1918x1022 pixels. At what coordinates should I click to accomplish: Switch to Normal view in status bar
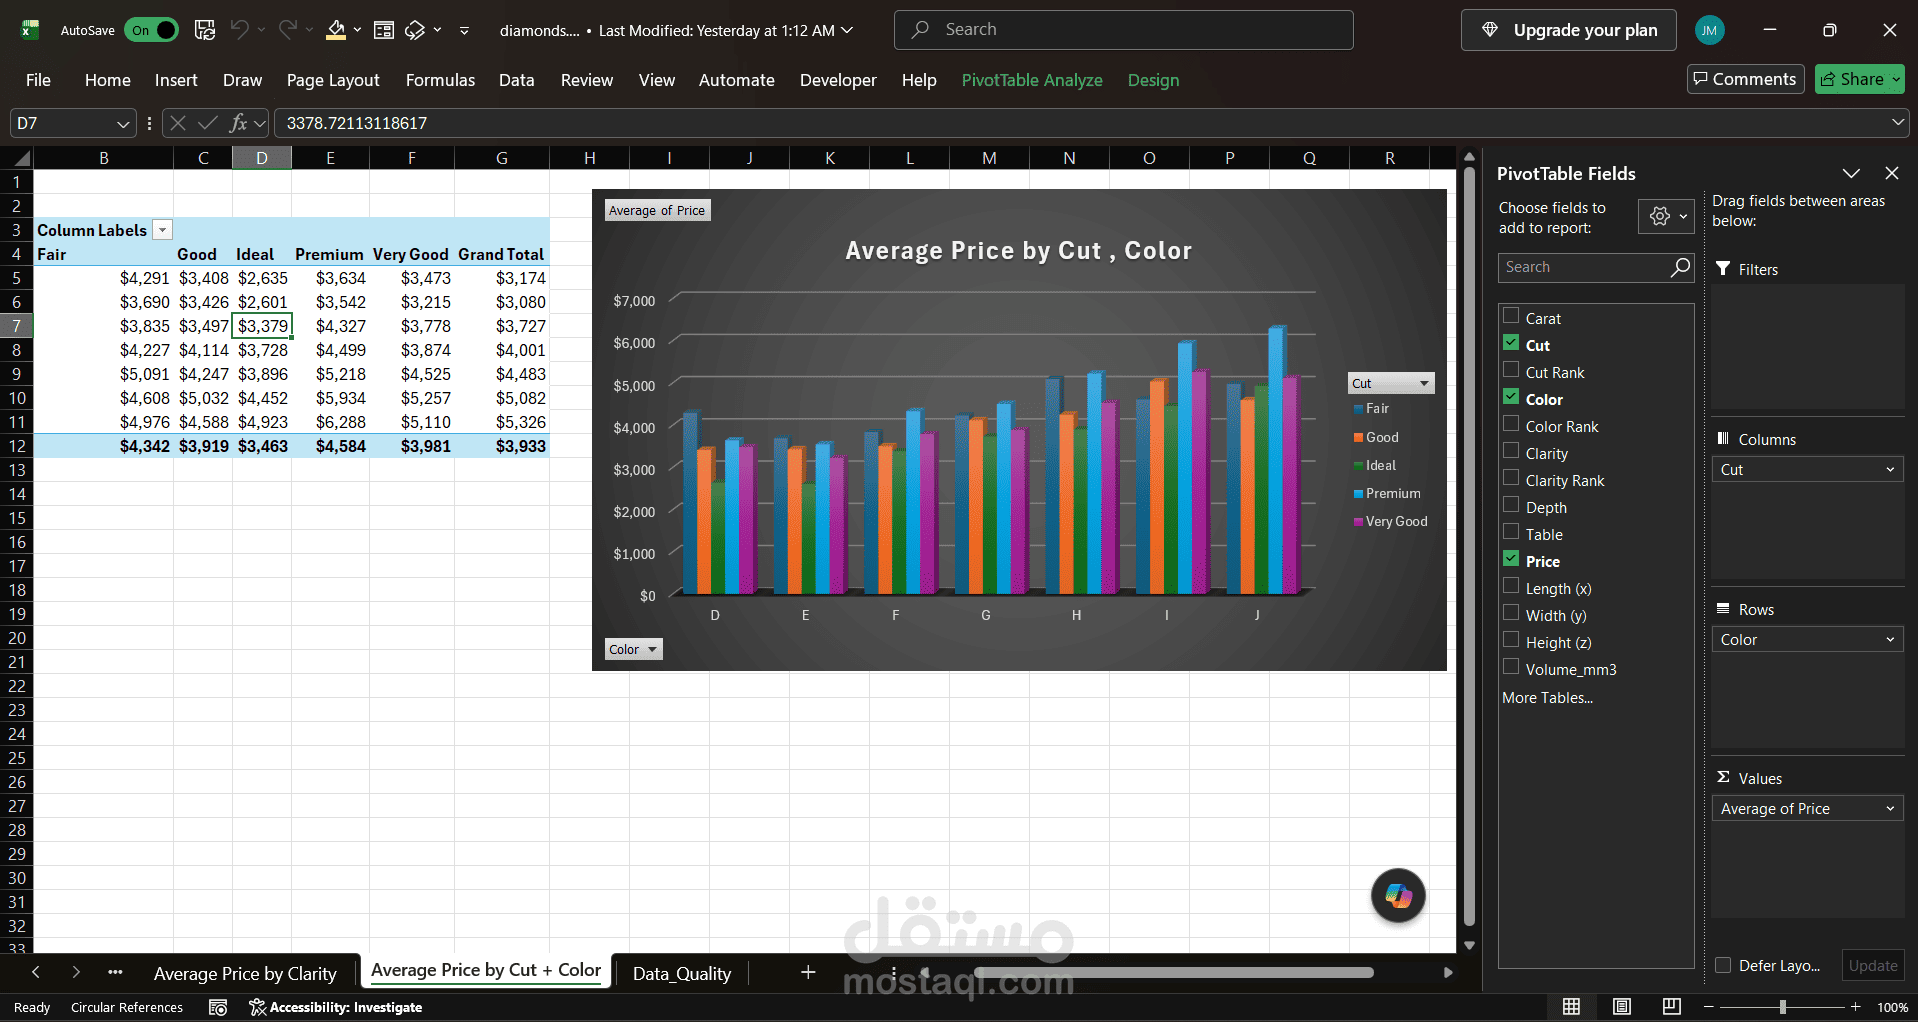tap(1572, 1007)
